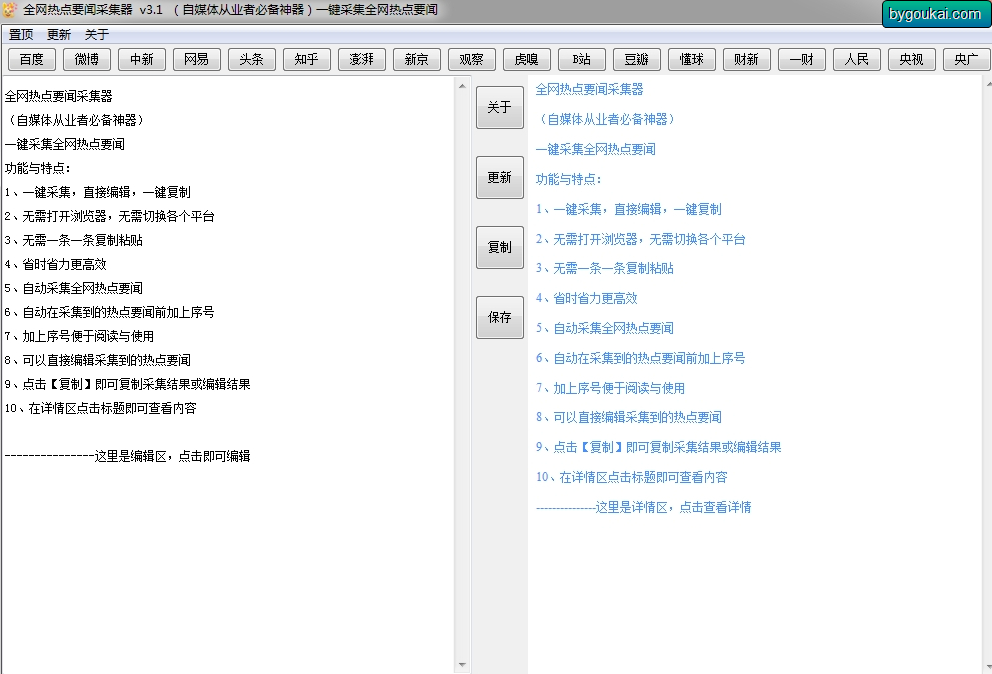
Task: Select the 虎嗅 source button
Action: coord(527,59)
